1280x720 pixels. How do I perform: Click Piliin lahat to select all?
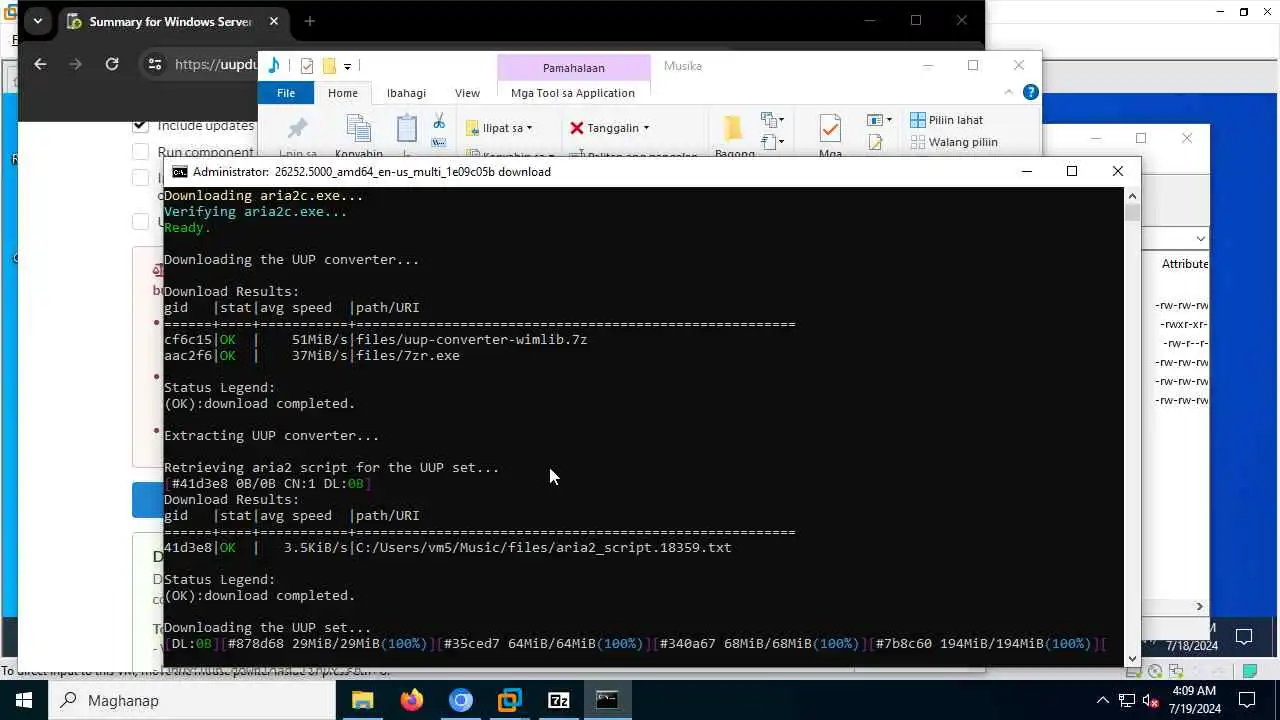pyautogui.click(x=947, y=120)
